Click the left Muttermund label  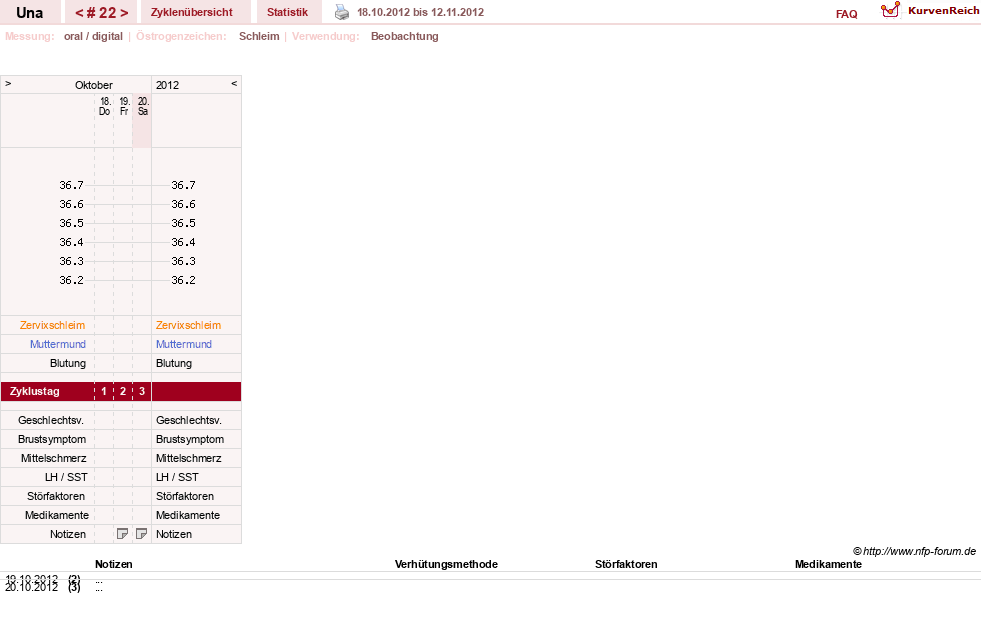click(x=58, y=344)
